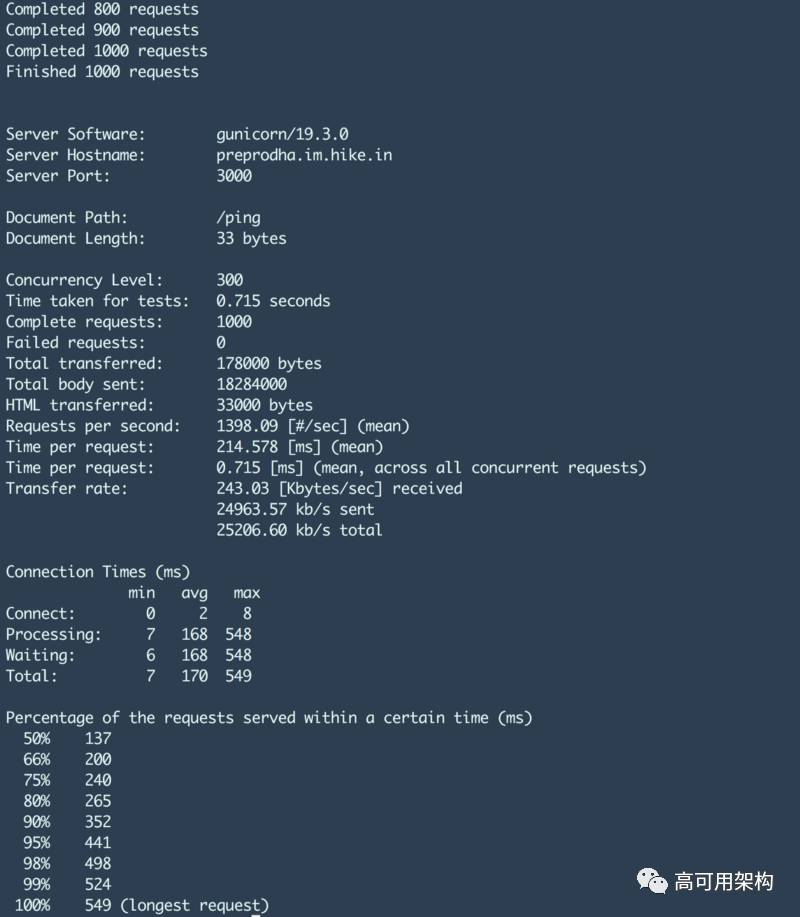Click the hostname preprodha.im.hike.in

tap(304, 155)
